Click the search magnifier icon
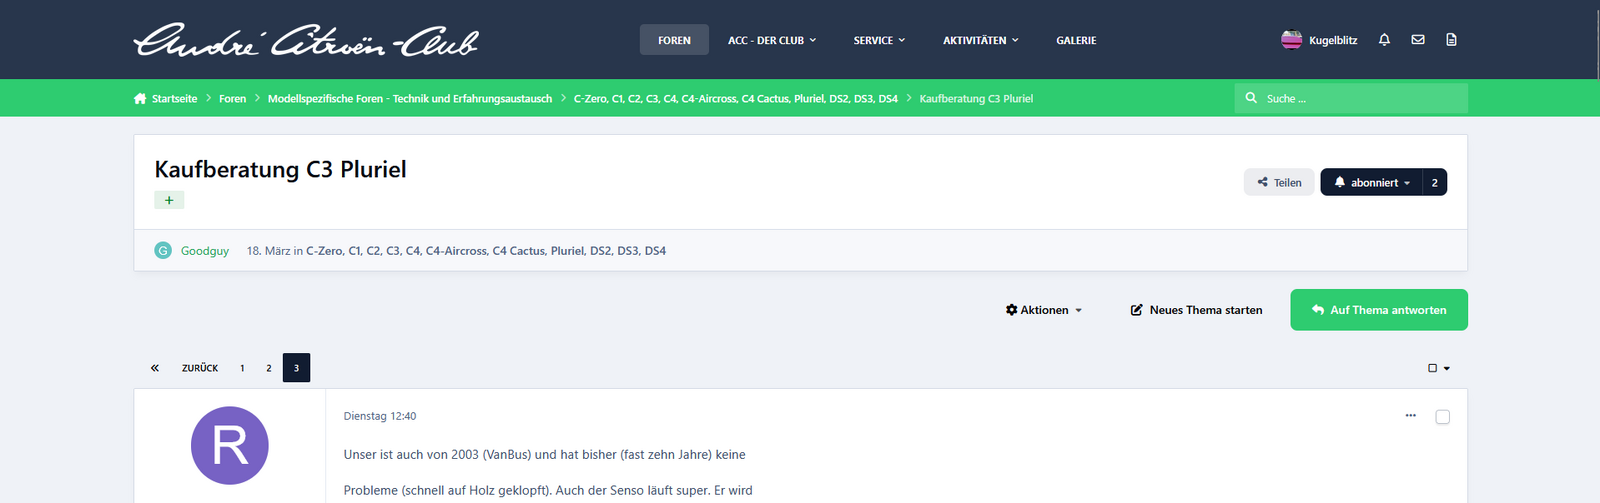 point(1251,98)
